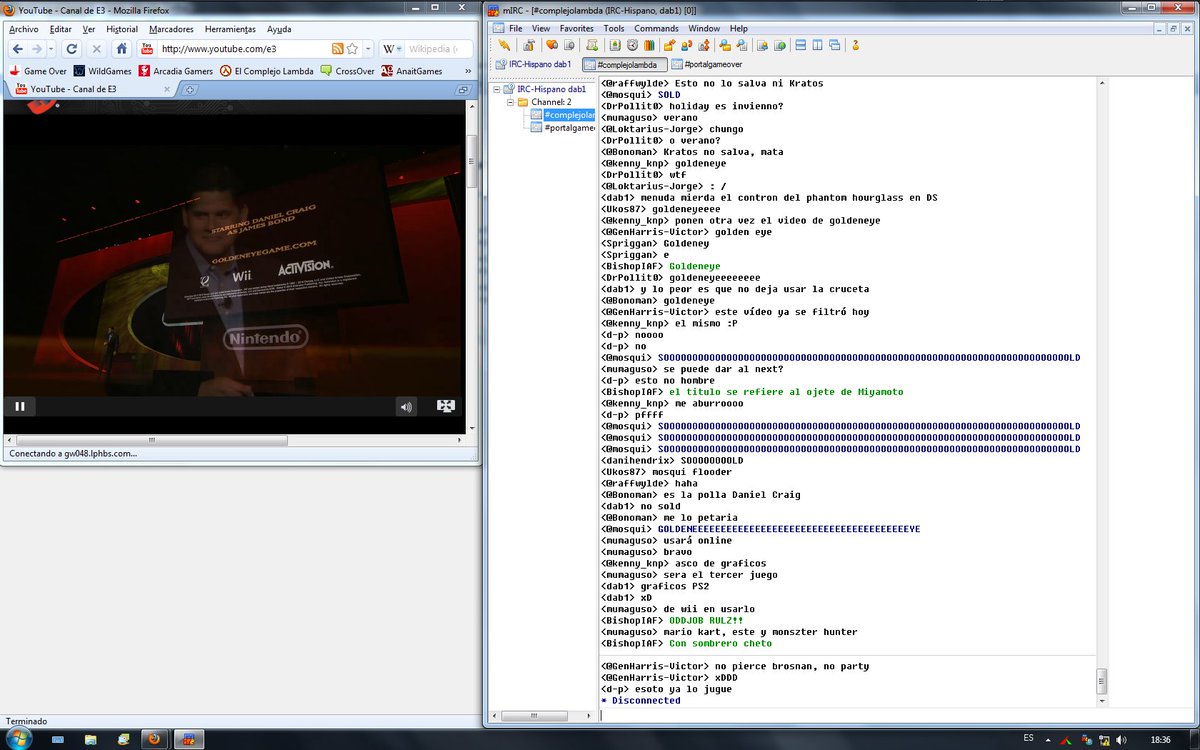Open mIRC Log Files icon
Screen dimensions: 1200x750
tap(742, 45)
